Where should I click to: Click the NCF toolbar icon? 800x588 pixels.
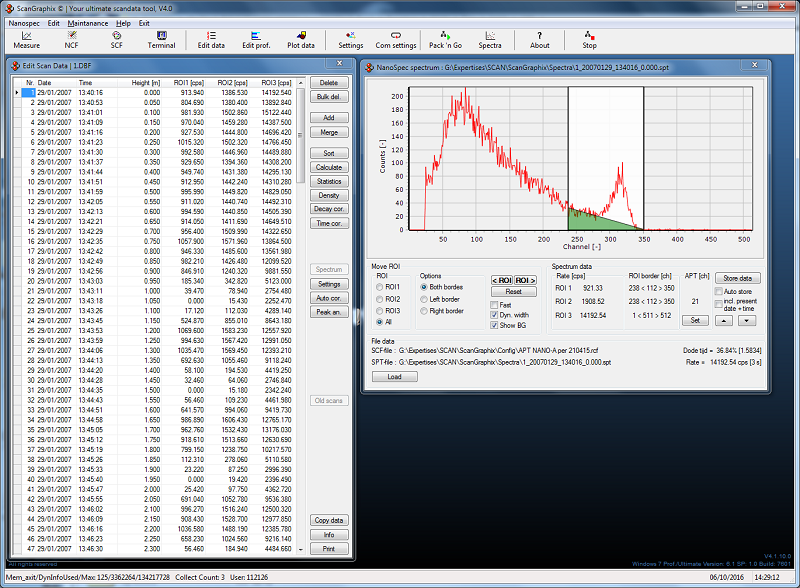point(71,39)
